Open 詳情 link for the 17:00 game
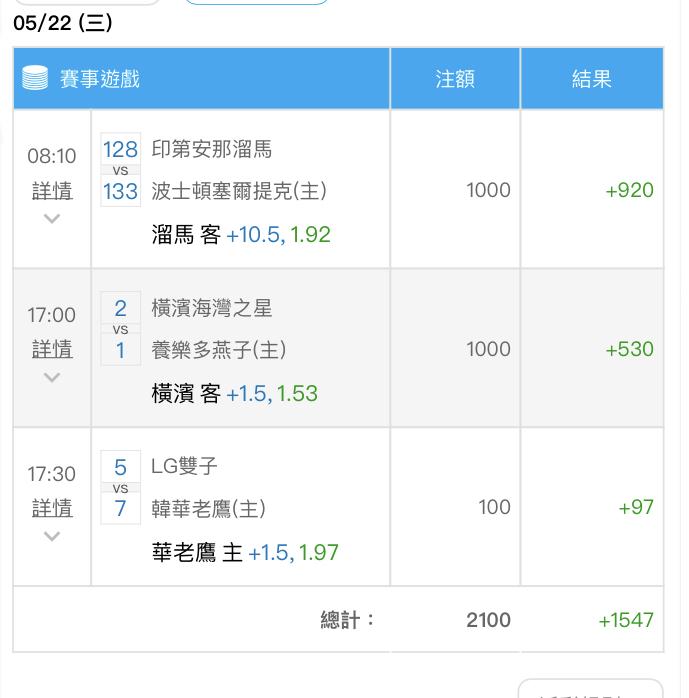Viewport: 689px width, 698px height. point(52,349)
